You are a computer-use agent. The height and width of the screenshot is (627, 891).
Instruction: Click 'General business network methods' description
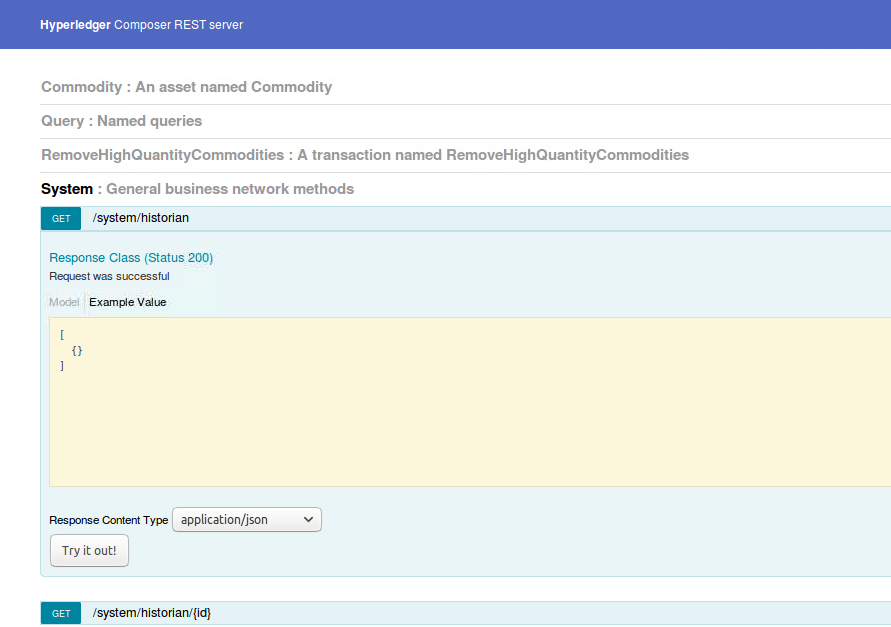(230, 189)
